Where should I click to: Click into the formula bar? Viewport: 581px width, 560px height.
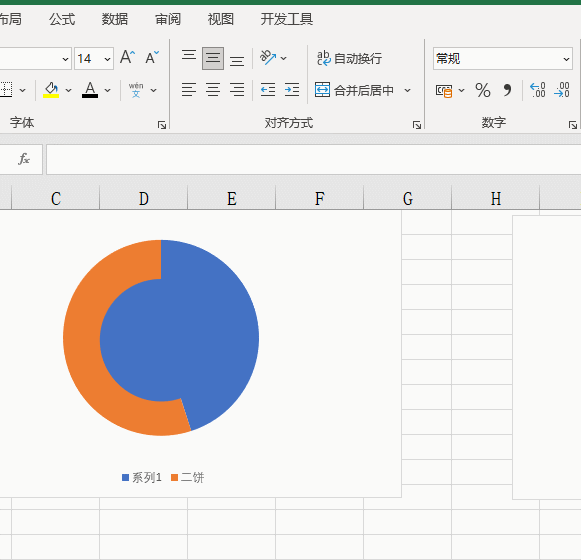[313, 159]
